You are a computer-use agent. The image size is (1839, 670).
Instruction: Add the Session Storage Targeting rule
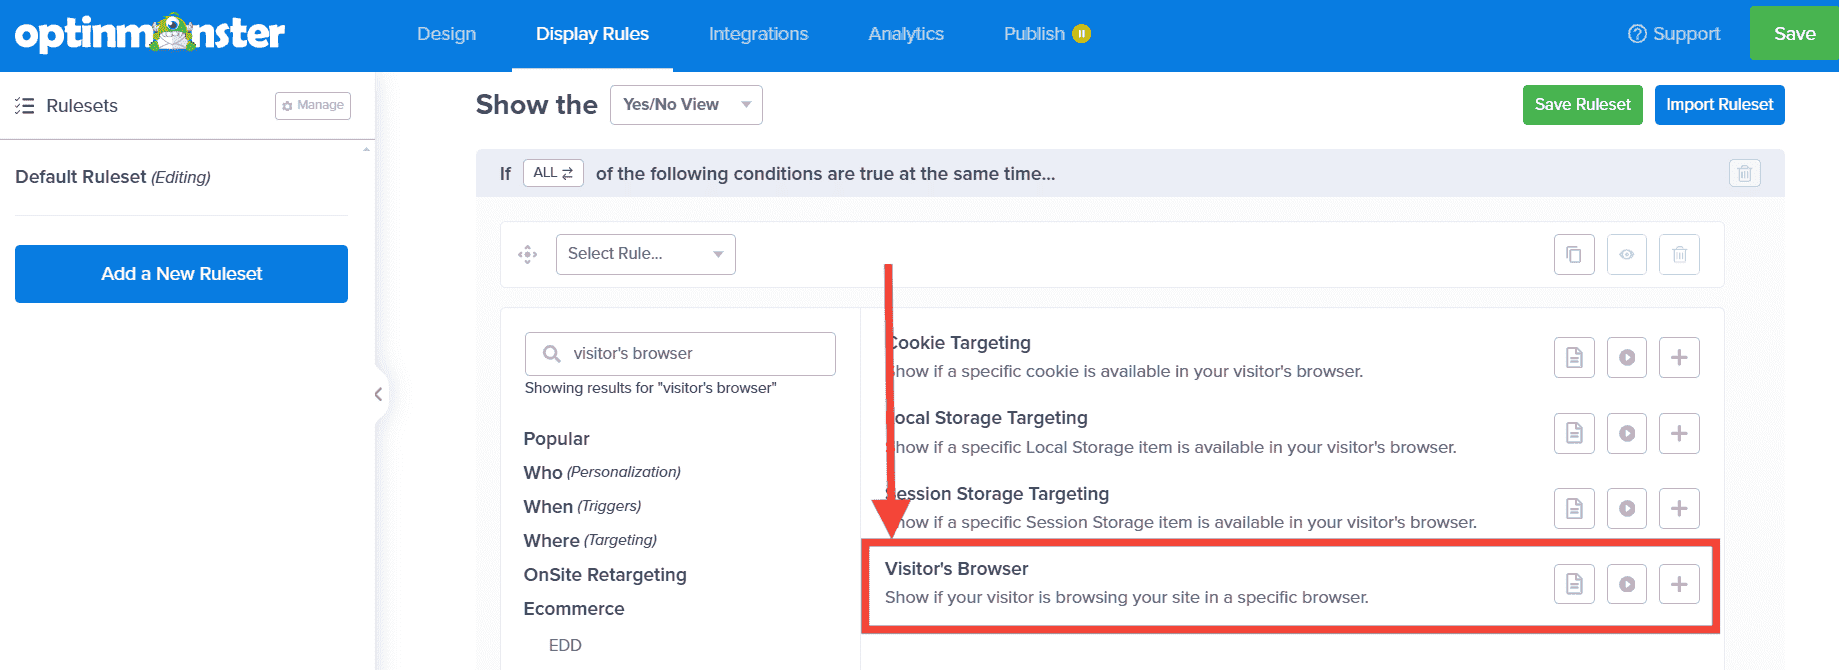pos(1679,508)
